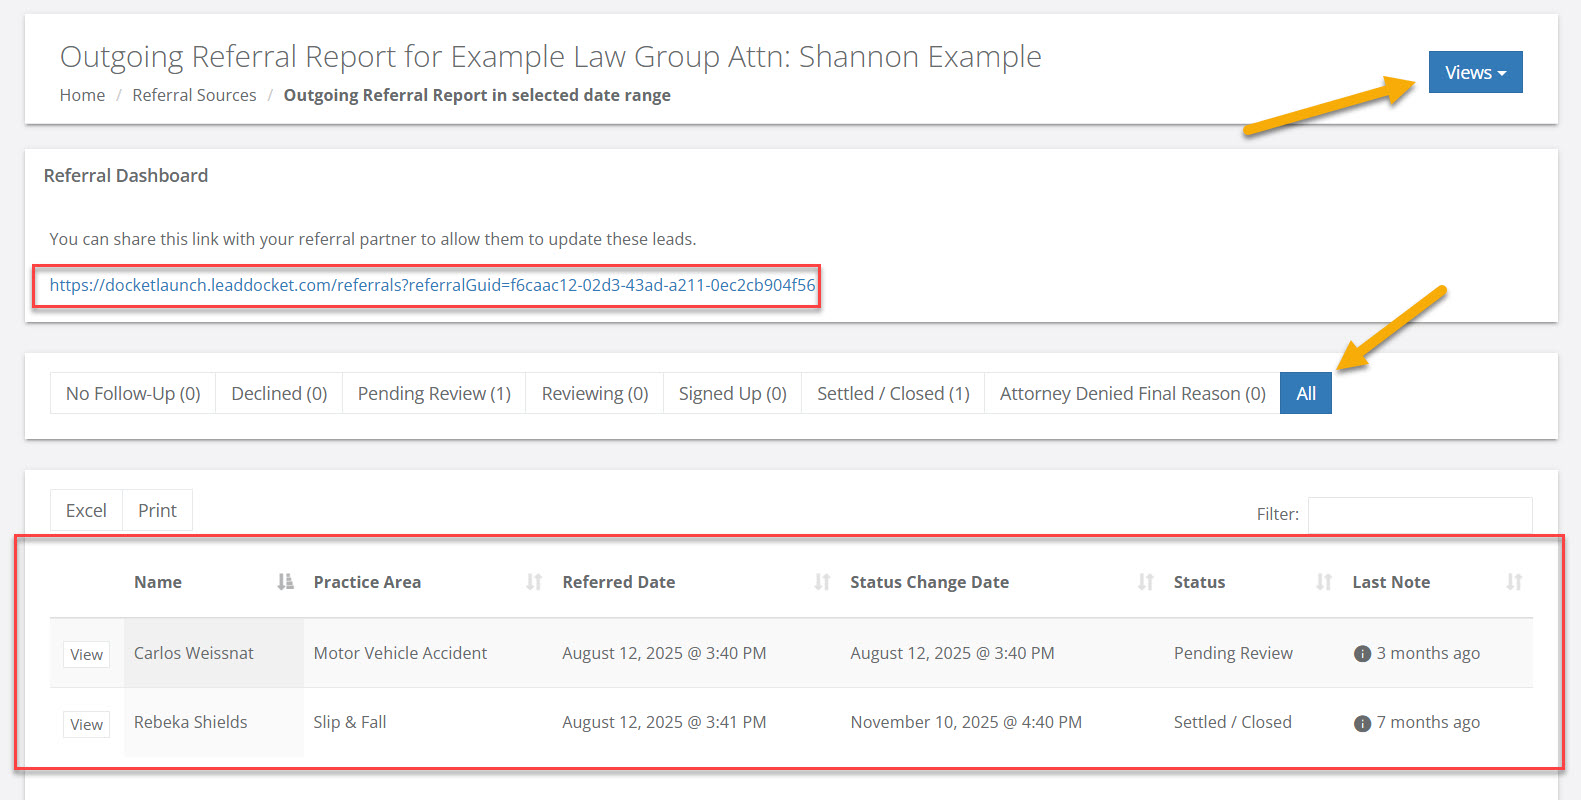The width and height of the screenshot is (1581, 800).
Task: View the Rebeka Shields lead
Action: [x=86, y=724]
